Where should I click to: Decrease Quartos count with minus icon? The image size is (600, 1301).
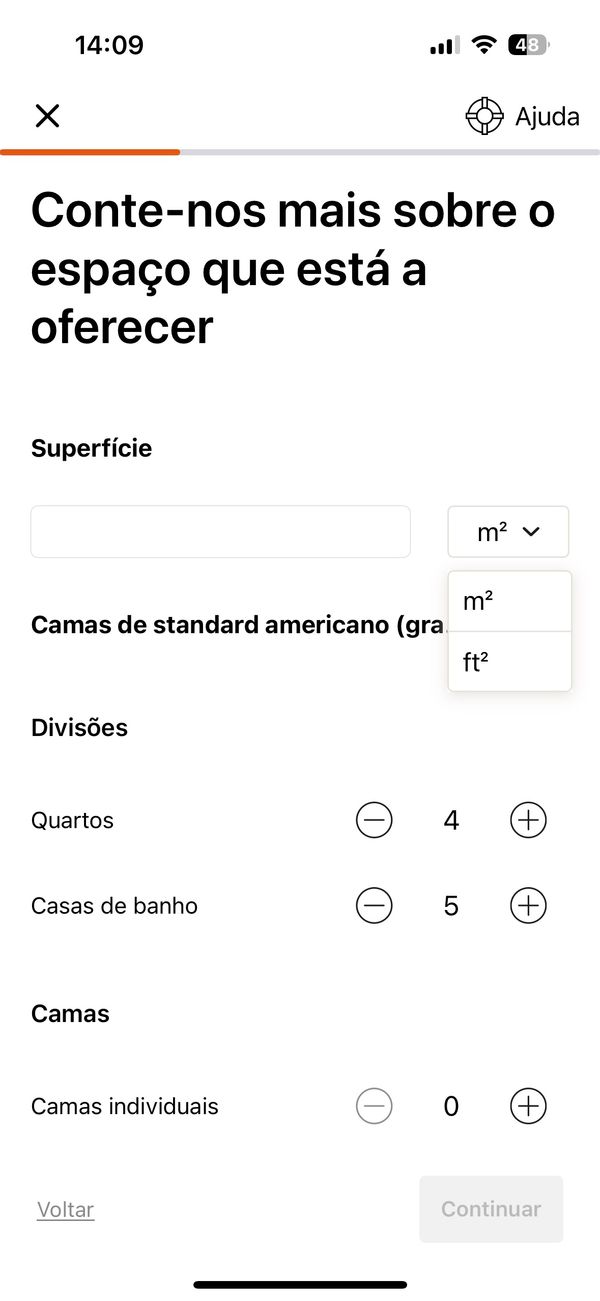pyautogui.click(x=374, y=821)
